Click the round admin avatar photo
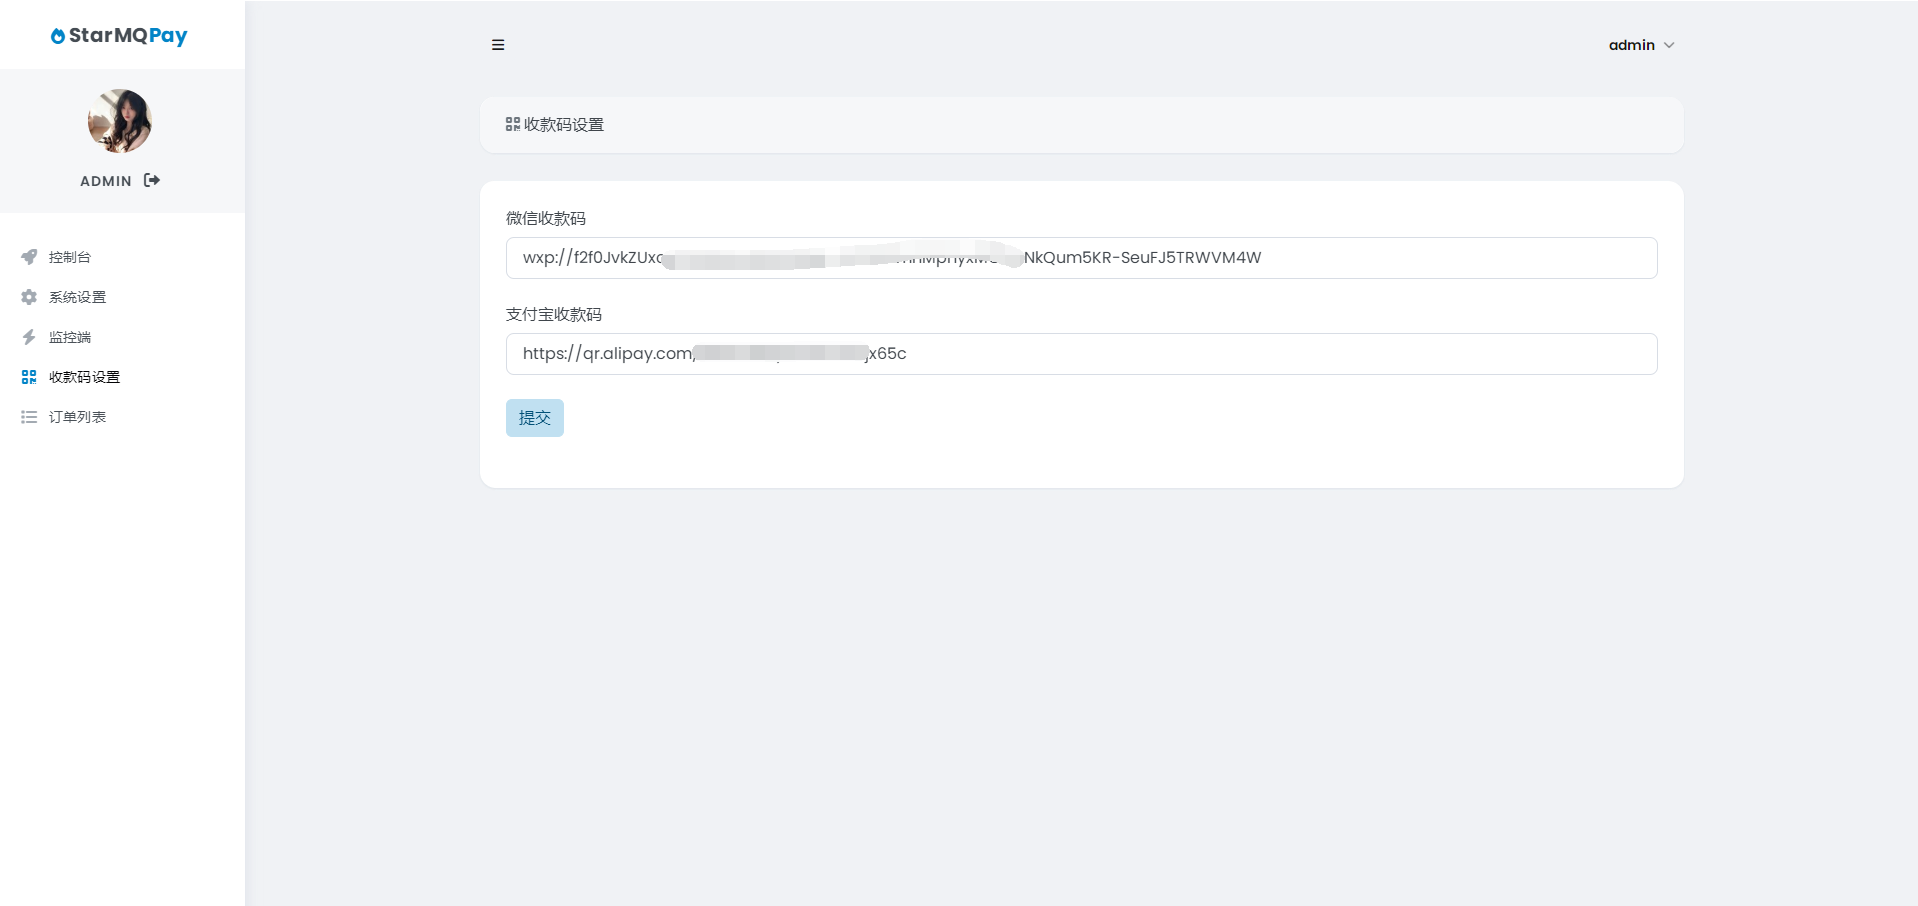Screen dimensions: 1918x906 120,121
